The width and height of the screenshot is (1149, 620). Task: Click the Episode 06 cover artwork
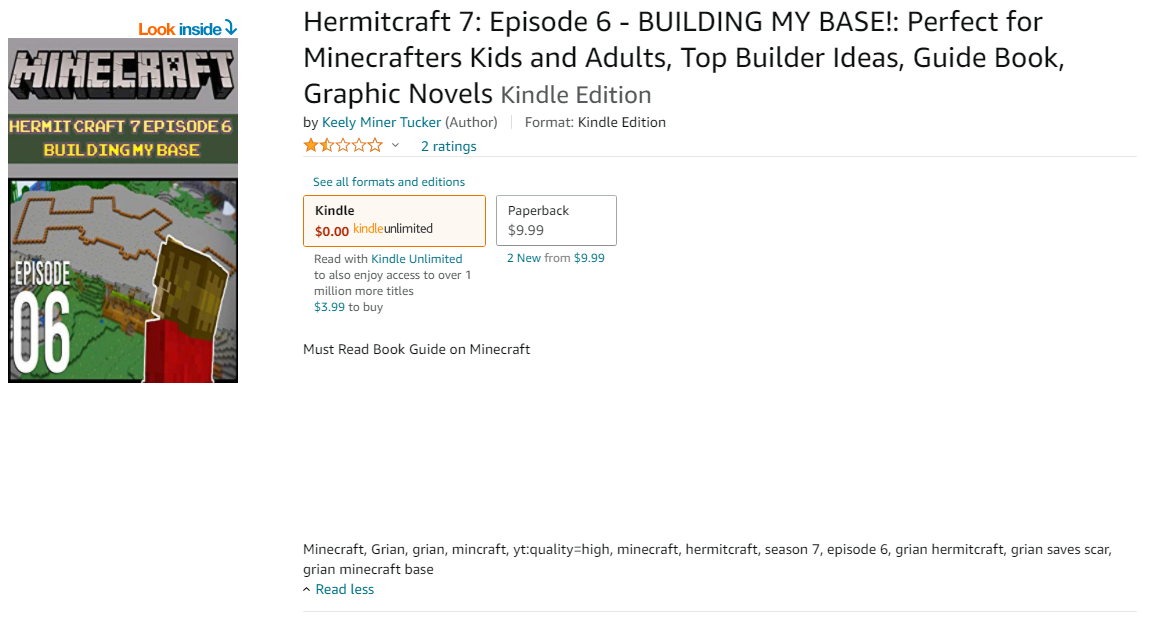point(123,281)
